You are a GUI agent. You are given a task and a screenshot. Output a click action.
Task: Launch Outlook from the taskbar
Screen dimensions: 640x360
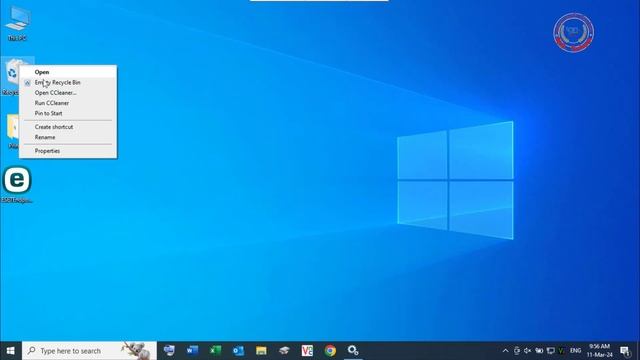[238, 351]
